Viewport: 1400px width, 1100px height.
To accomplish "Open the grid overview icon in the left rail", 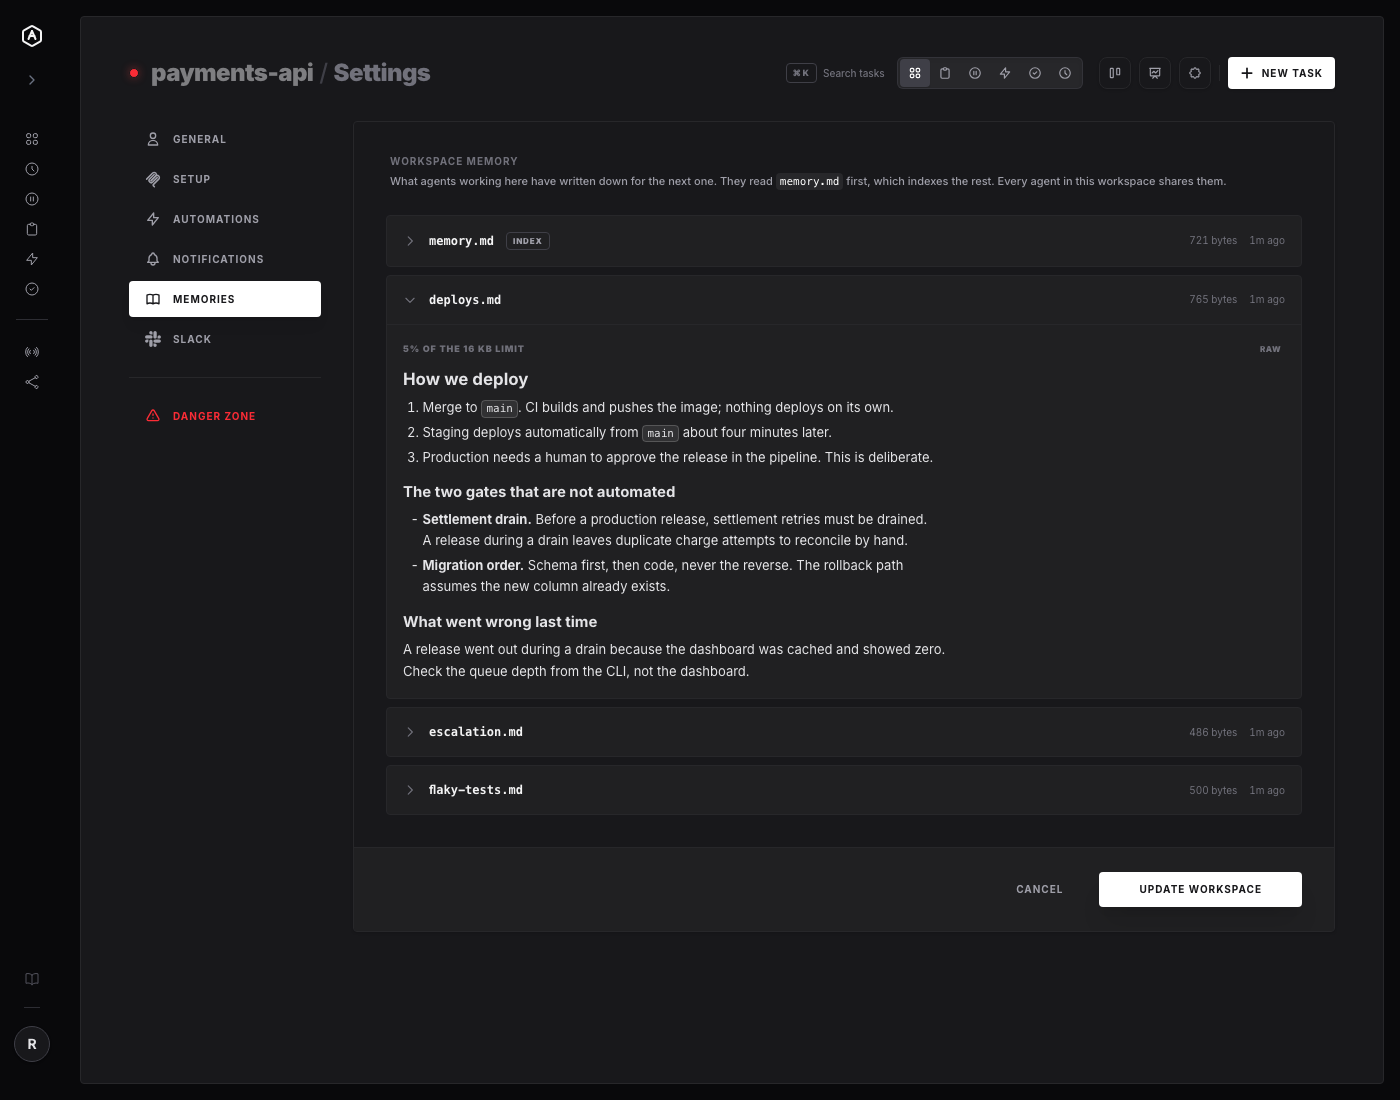I will point(32,139).
